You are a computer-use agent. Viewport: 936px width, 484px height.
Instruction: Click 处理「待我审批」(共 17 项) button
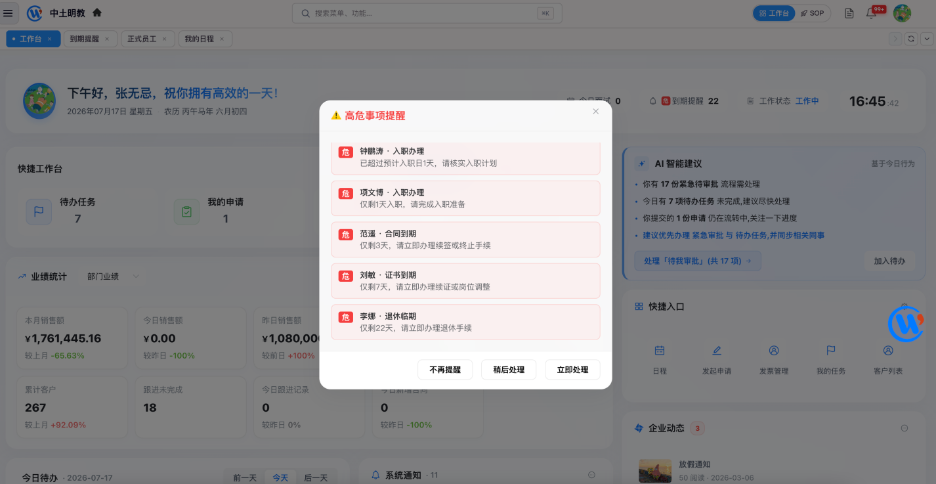(x=697, y=261)
